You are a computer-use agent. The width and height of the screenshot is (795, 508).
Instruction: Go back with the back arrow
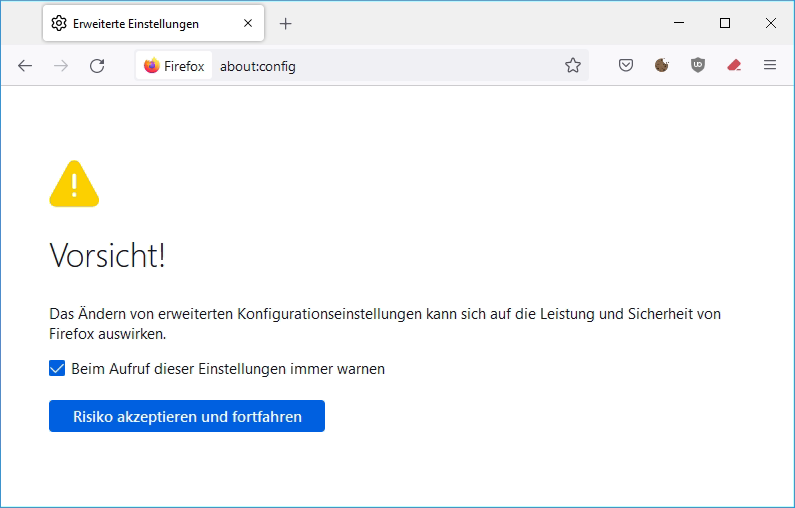tap(25, 66)
